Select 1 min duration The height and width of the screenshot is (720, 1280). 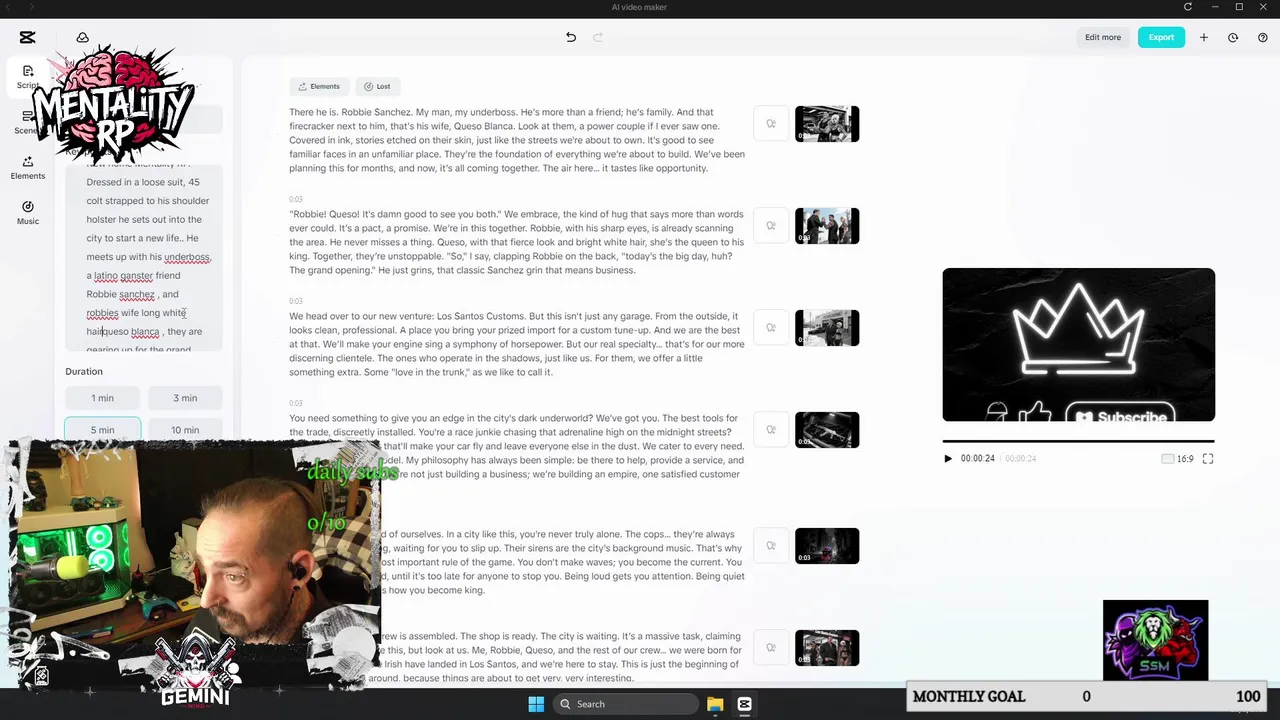(x=102, y=398)
